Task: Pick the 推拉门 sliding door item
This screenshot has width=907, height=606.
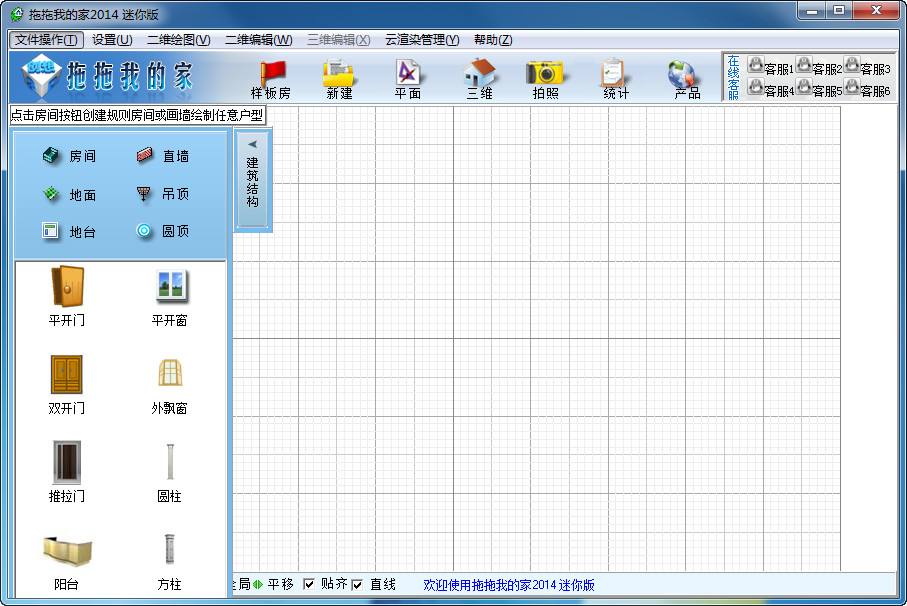Action: click(67, 472)
